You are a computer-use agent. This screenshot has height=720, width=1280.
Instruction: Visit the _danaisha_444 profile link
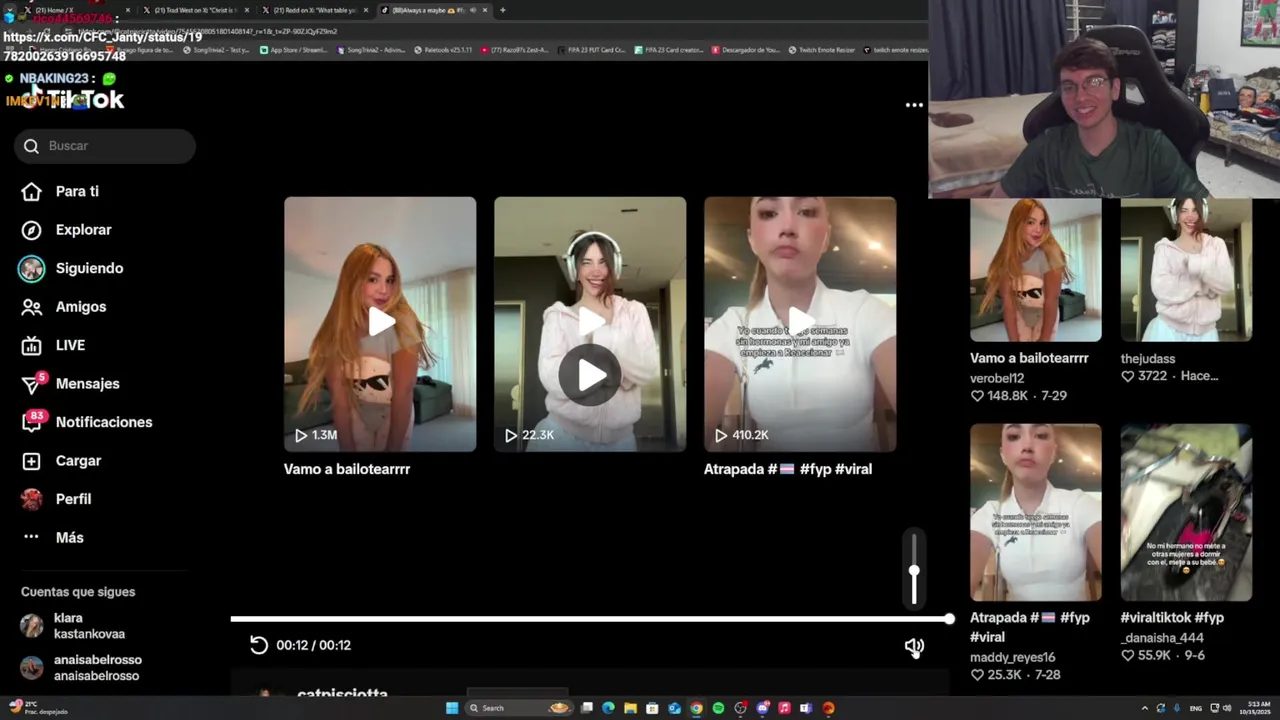click(1162, 638)
